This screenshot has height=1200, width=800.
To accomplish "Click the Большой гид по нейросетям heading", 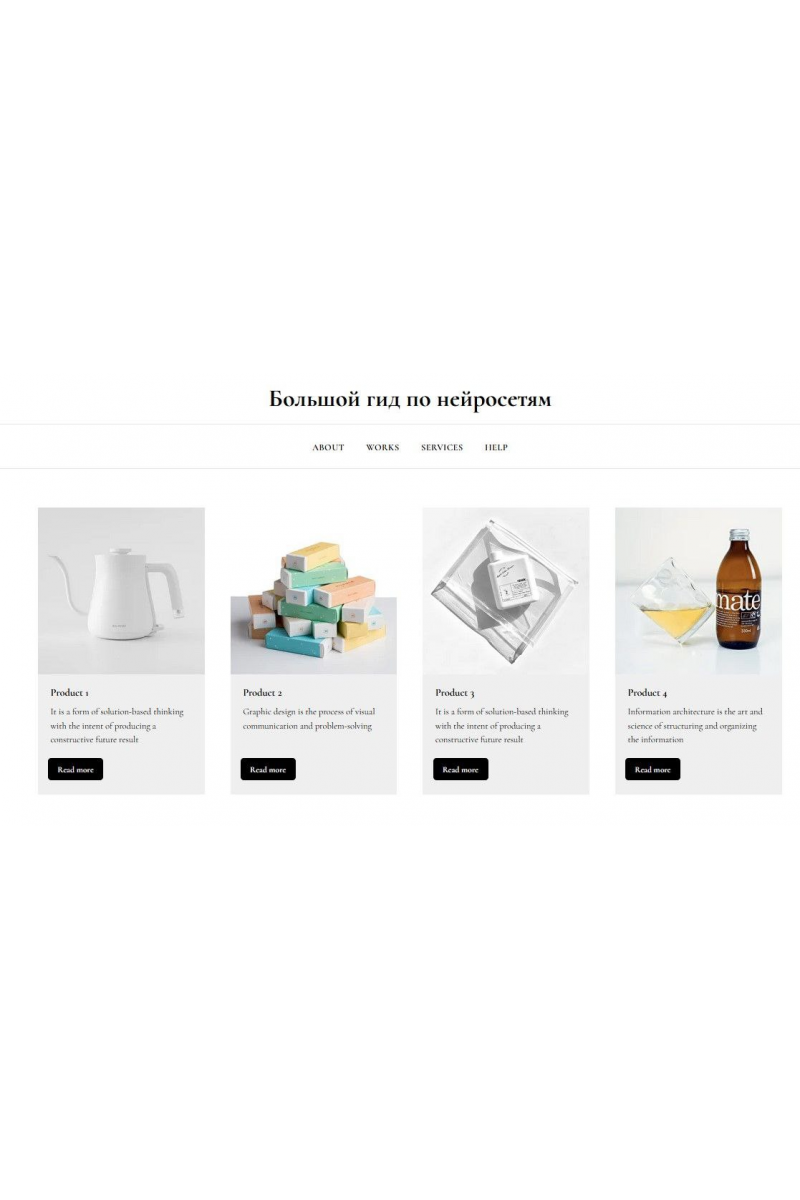I will [410, 399].
